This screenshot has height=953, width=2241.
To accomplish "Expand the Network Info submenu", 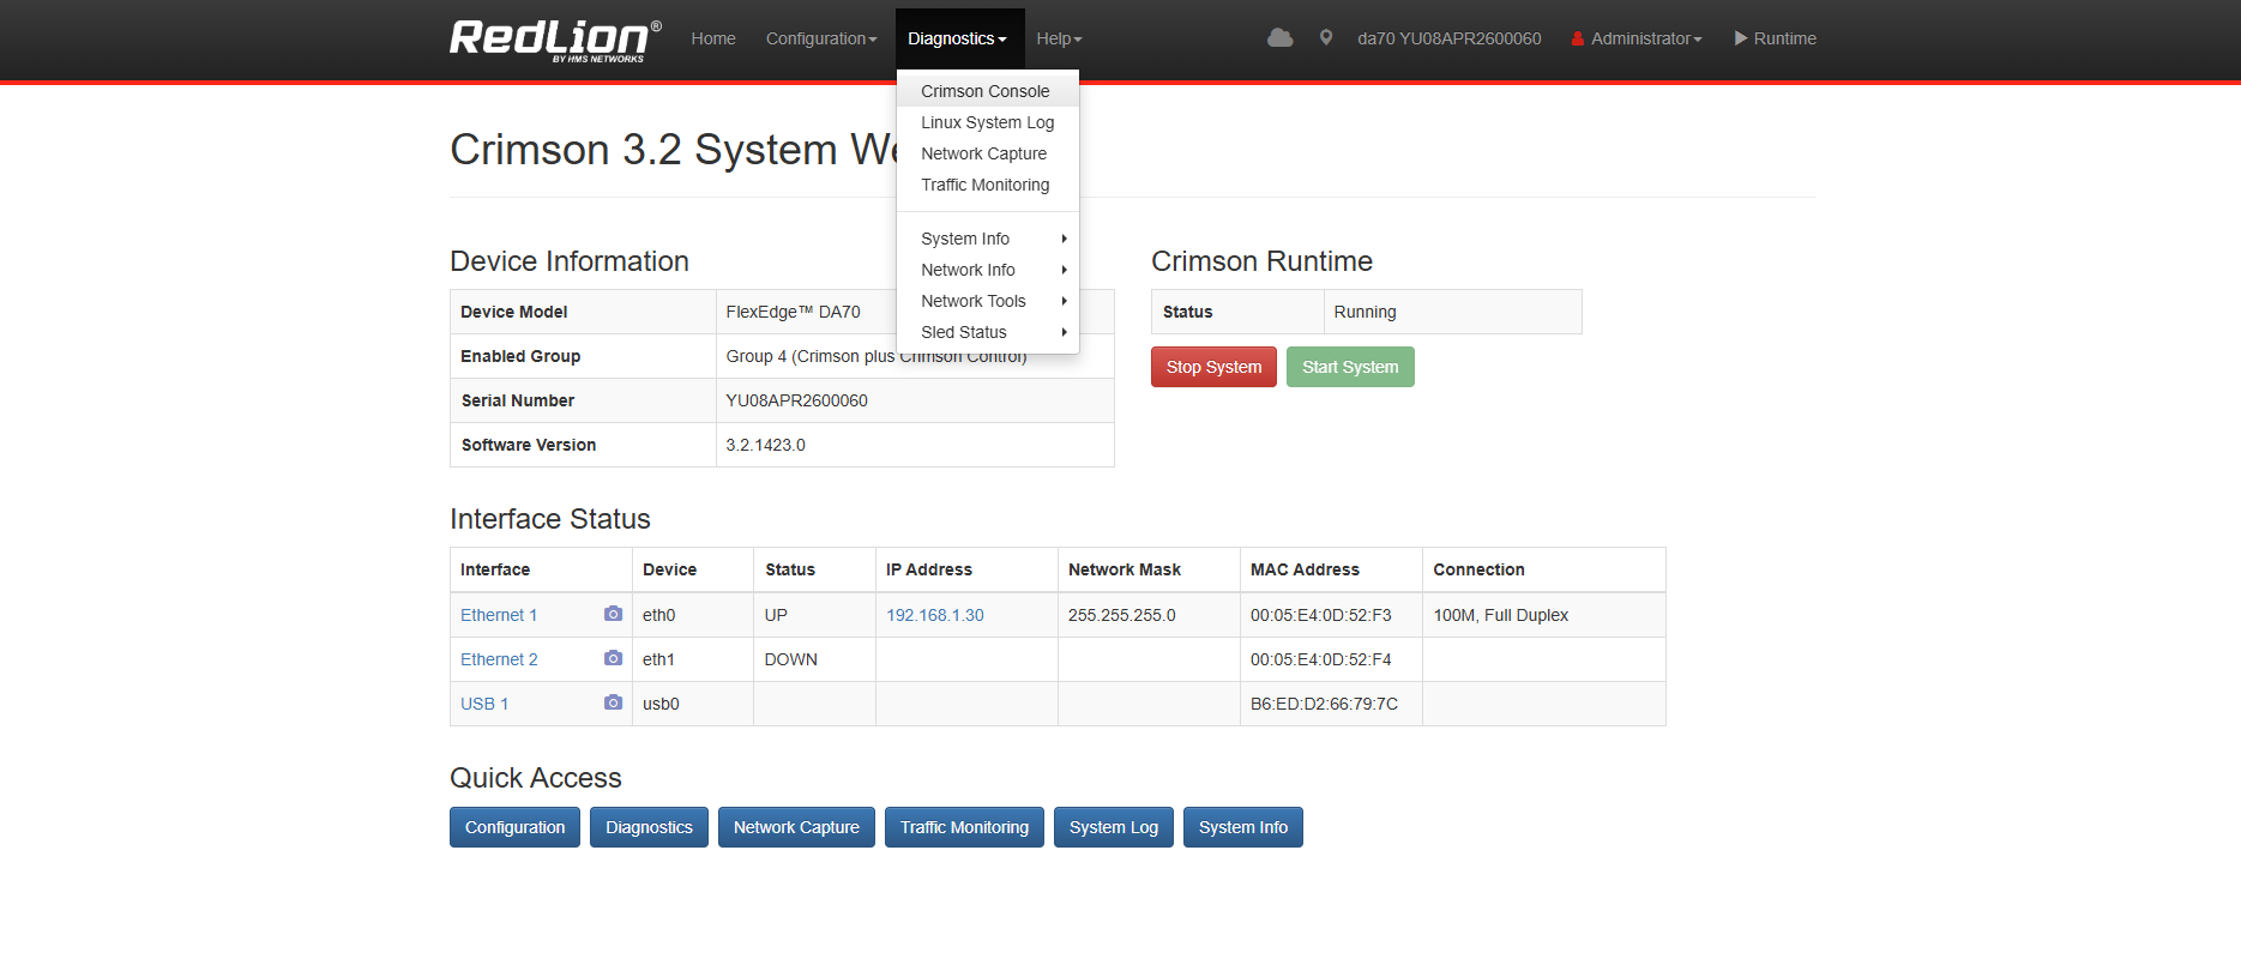I will (x=988, y=269).
